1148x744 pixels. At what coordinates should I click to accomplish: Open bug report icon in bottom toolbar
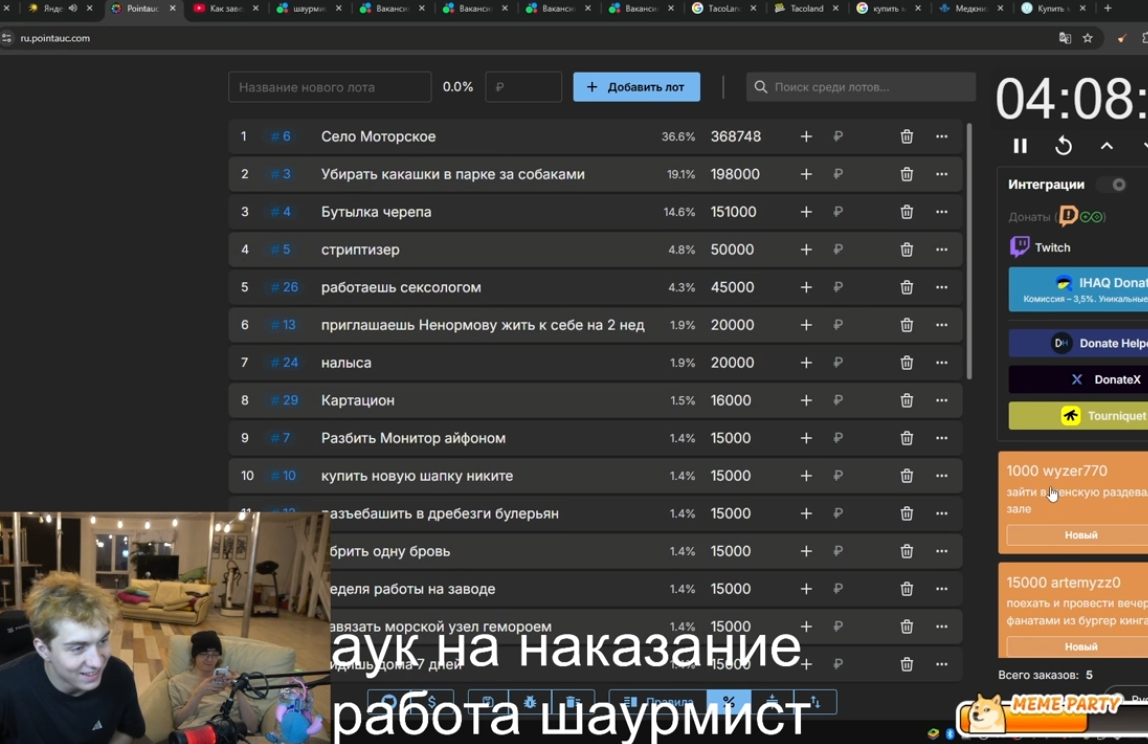[529, 702]
